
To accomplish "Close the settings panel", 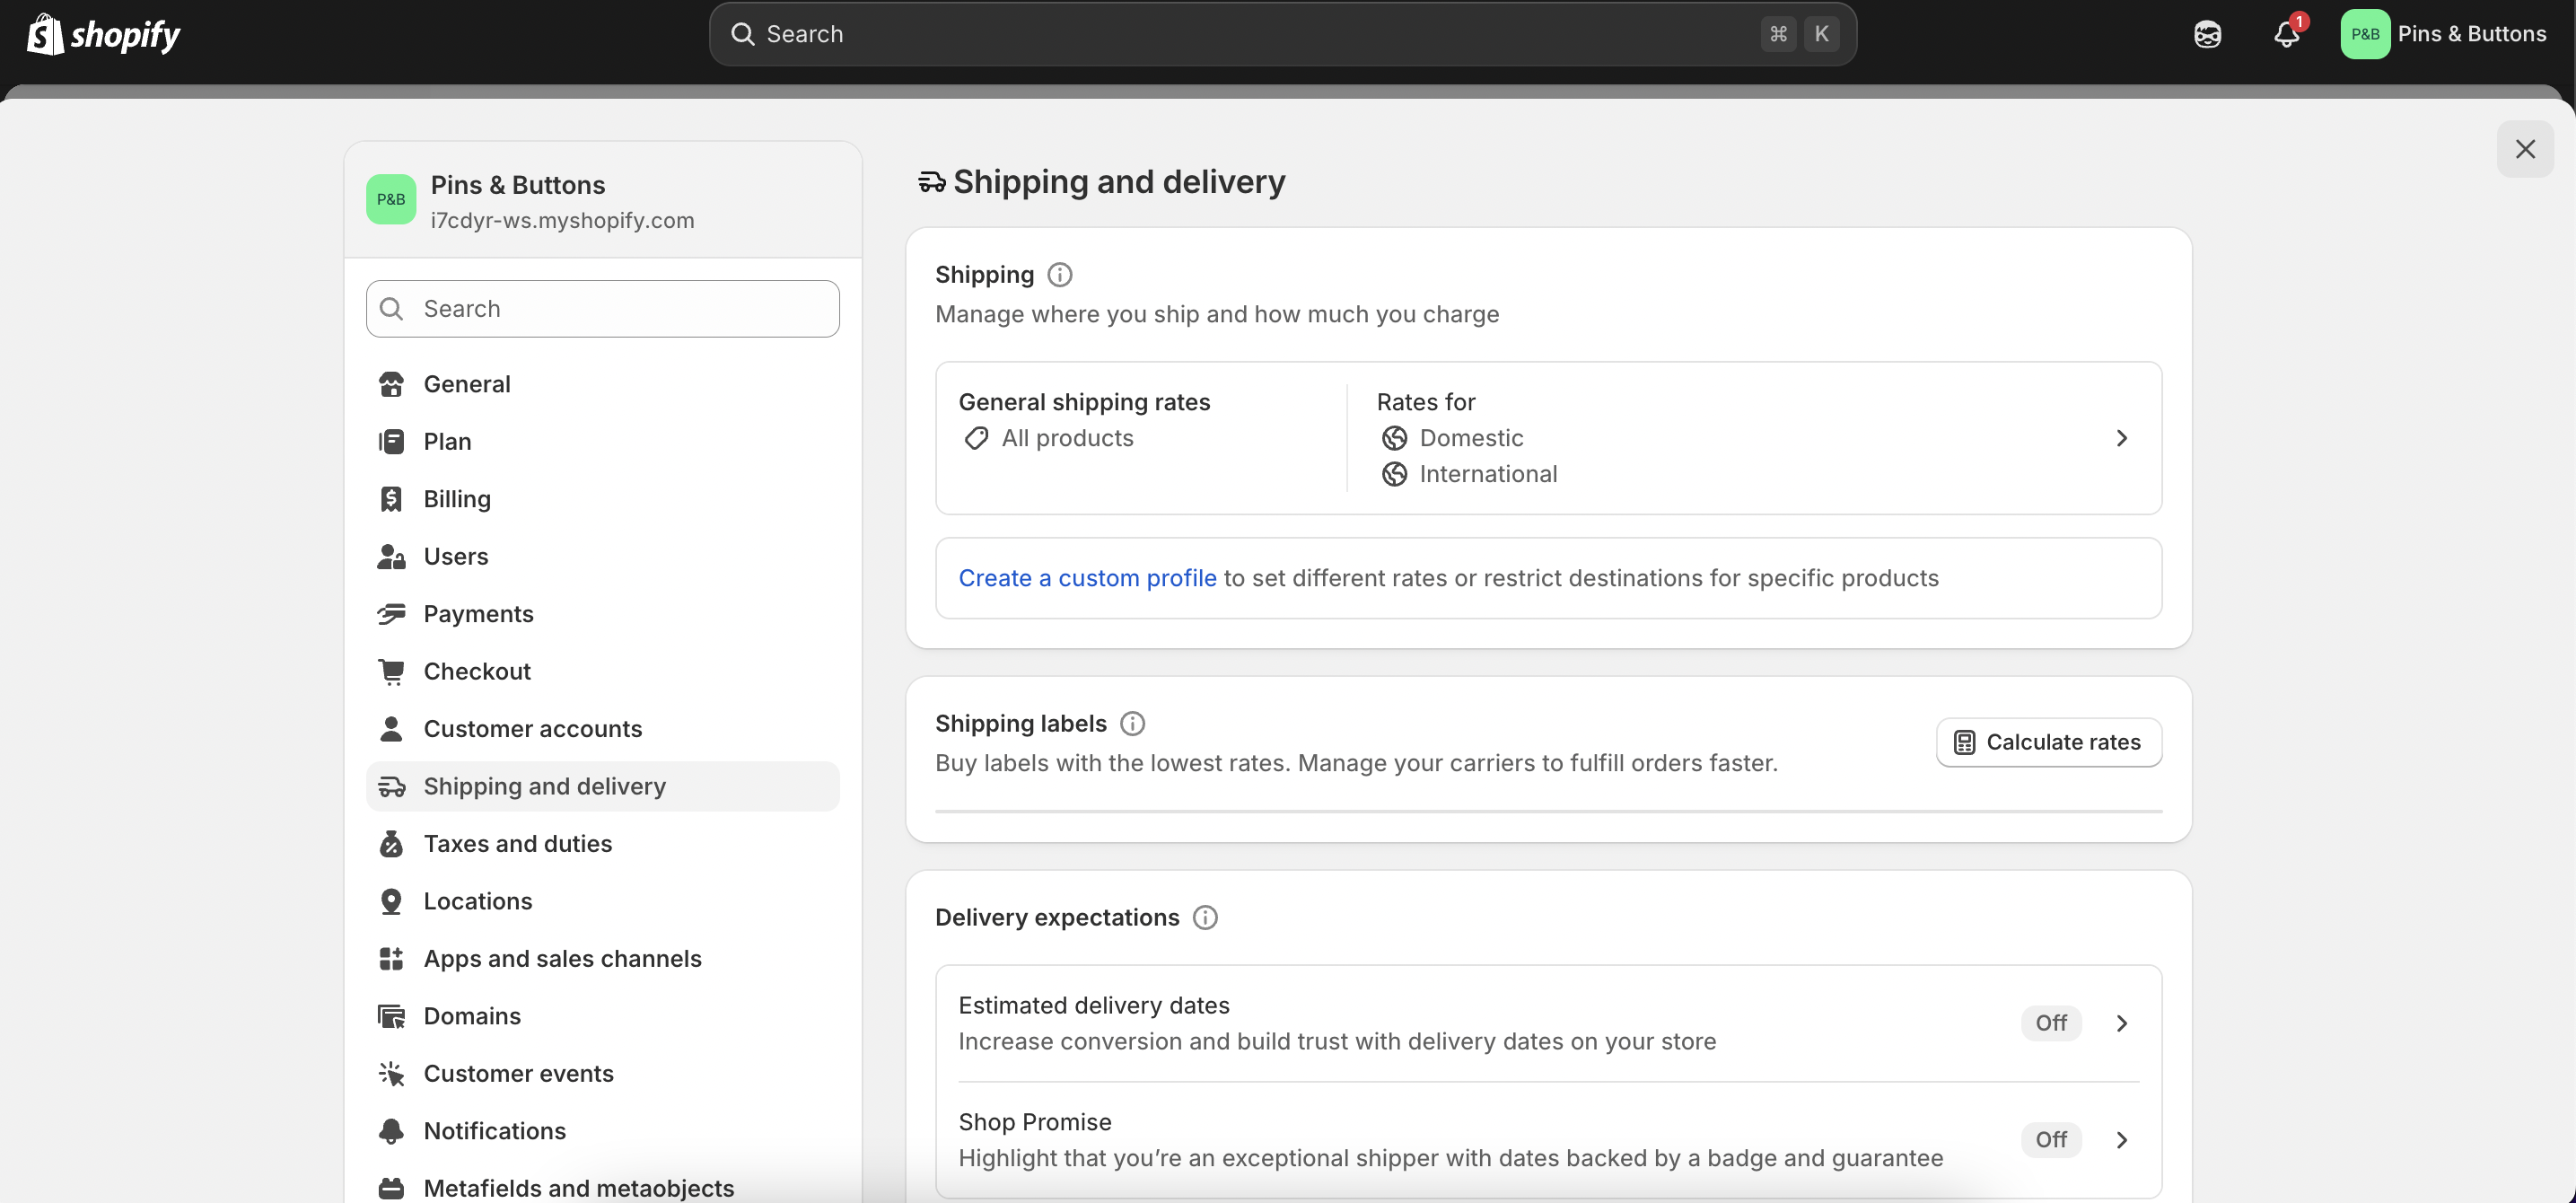I will [2524, 149].
